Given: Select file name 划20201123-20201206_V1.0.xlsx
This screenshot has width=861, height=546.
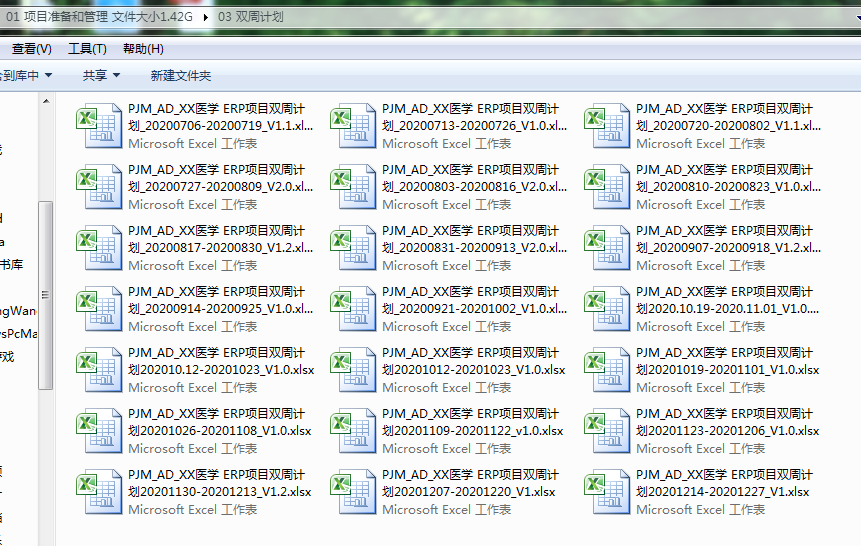Looking at the screenshot, I should [728, 431].
